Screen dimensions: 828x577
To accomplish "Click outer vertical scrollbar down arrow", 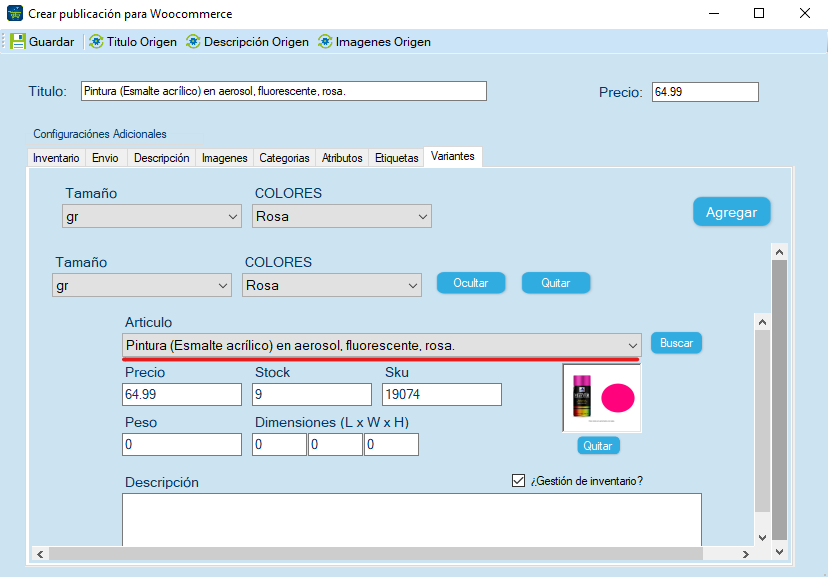I will click(x=779, y=552).
